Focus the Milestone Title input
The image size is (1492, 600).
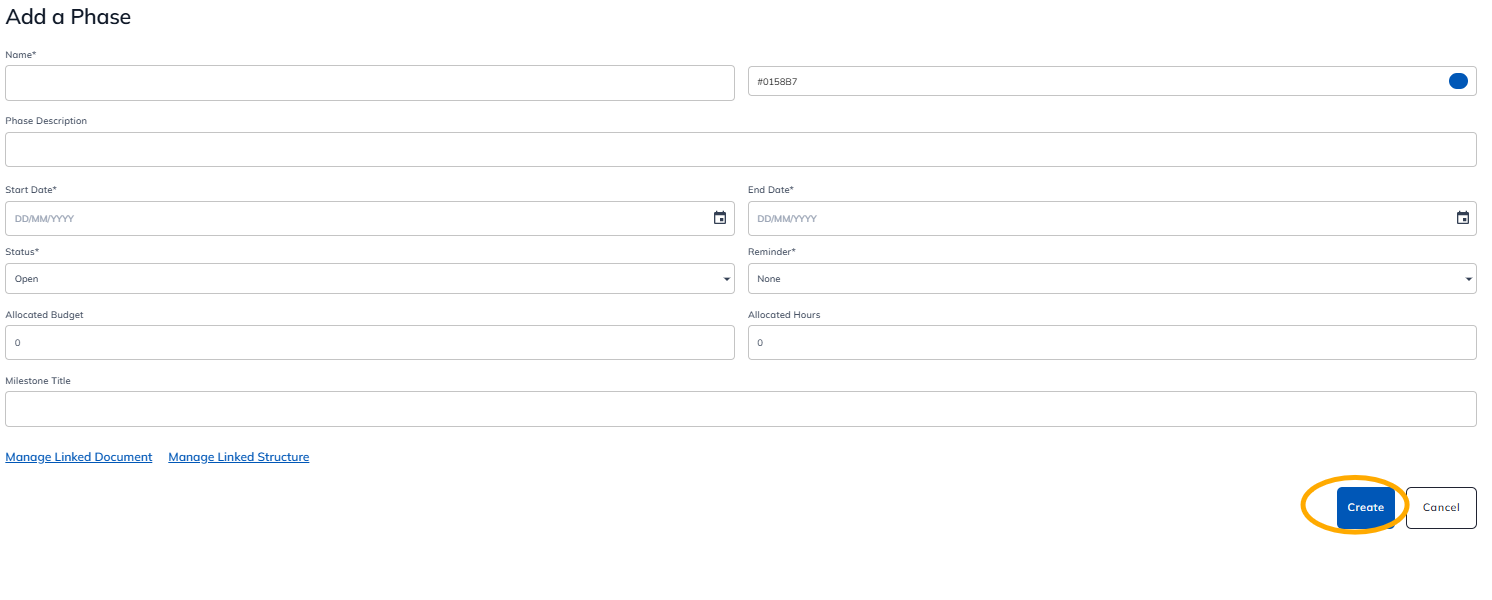[741, 409]
